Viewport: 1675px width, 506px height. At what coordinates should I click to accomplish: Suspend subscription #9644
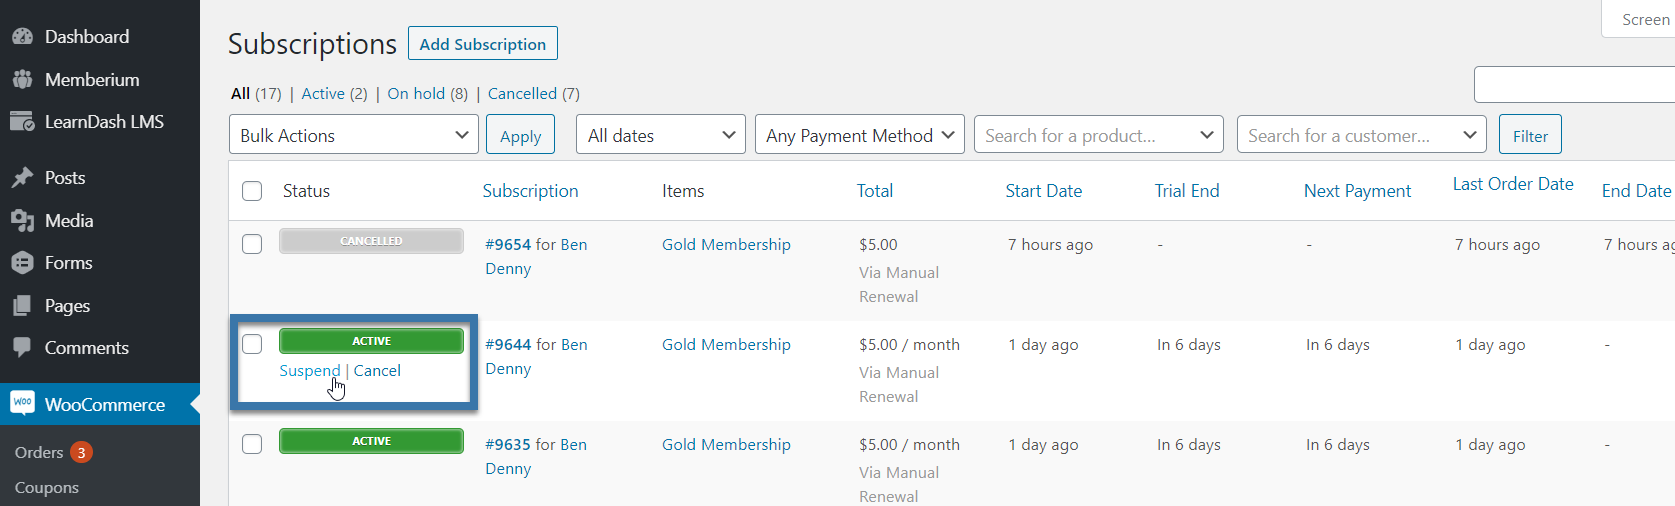[x=309, y=370]
